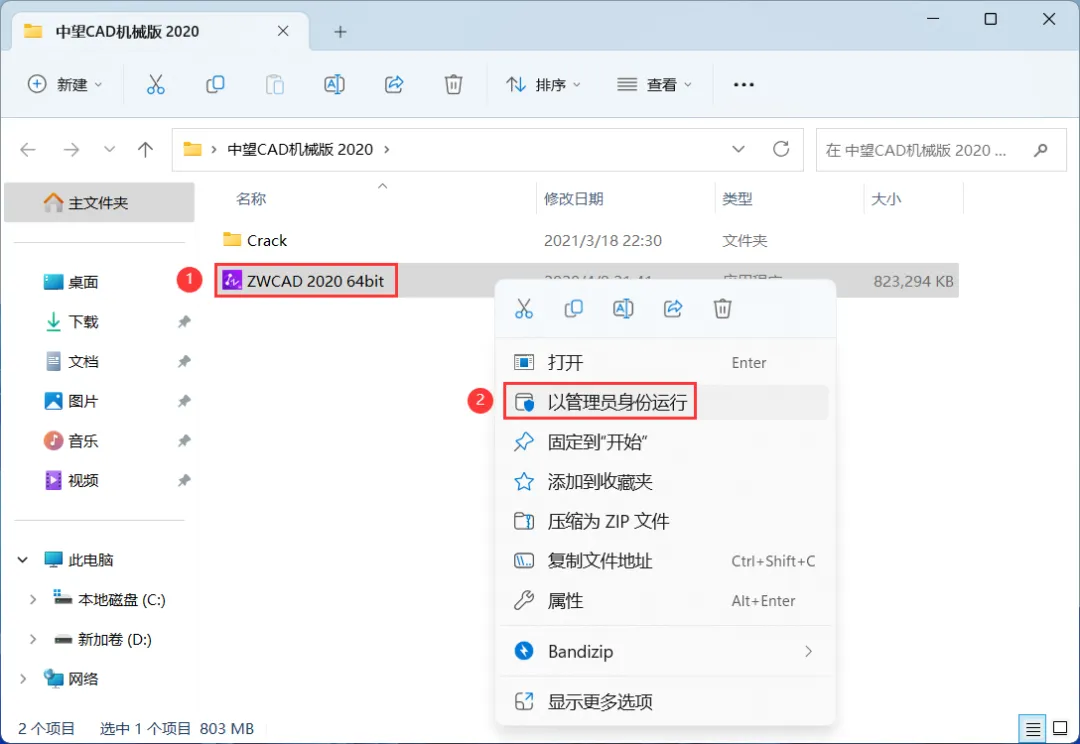Expand the 网络 tree node
Viewport: 1080px width, 744px height.
pyautogui.click(x=23, y=679)
